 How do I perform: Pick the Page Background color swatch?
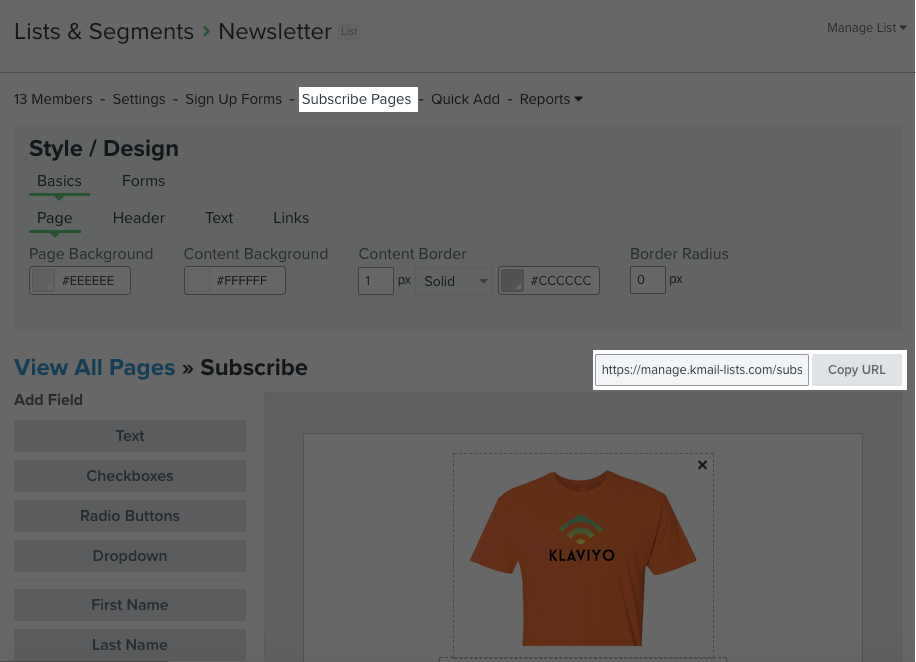(x=43, y=281)
